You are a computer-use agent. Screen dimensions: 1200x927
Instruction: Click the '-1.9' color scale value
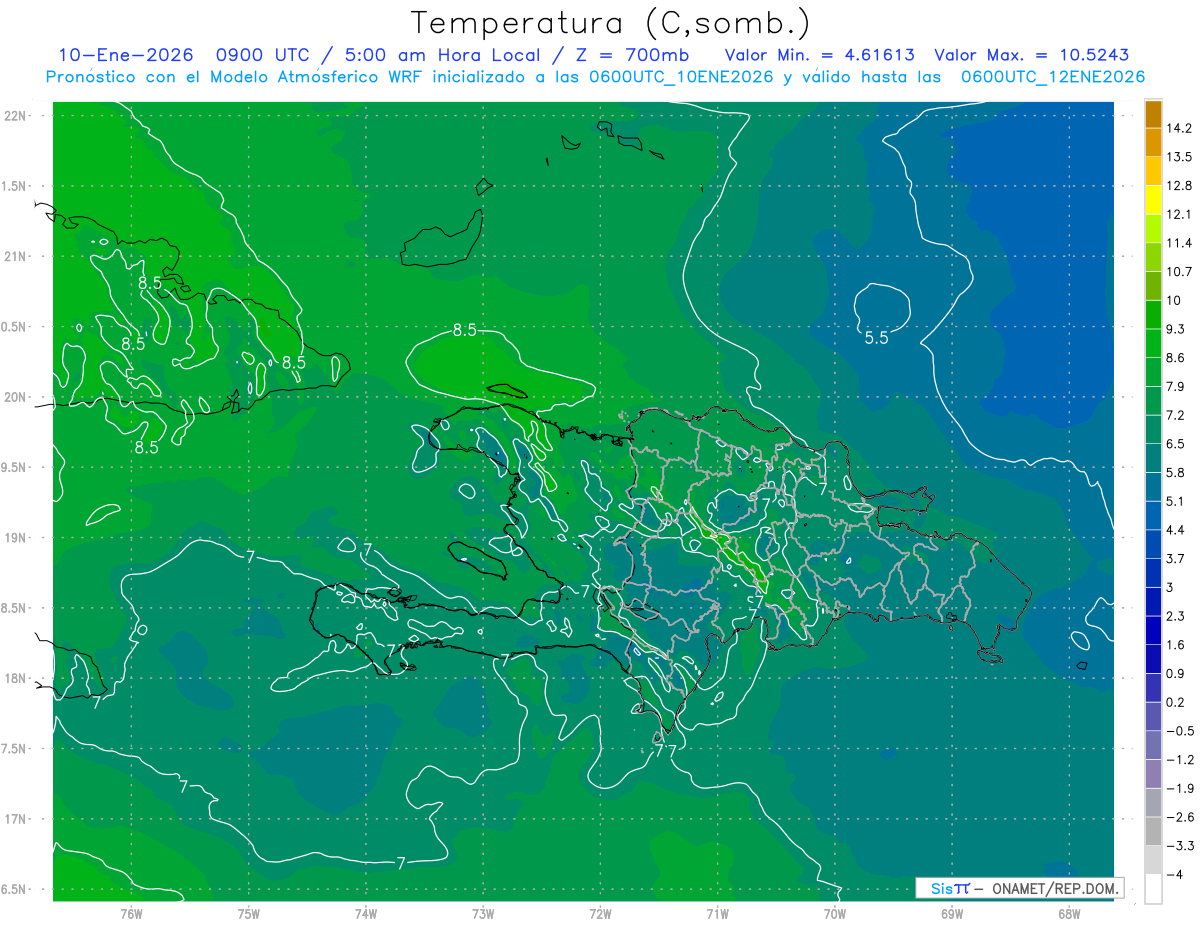click(1179, 788)
